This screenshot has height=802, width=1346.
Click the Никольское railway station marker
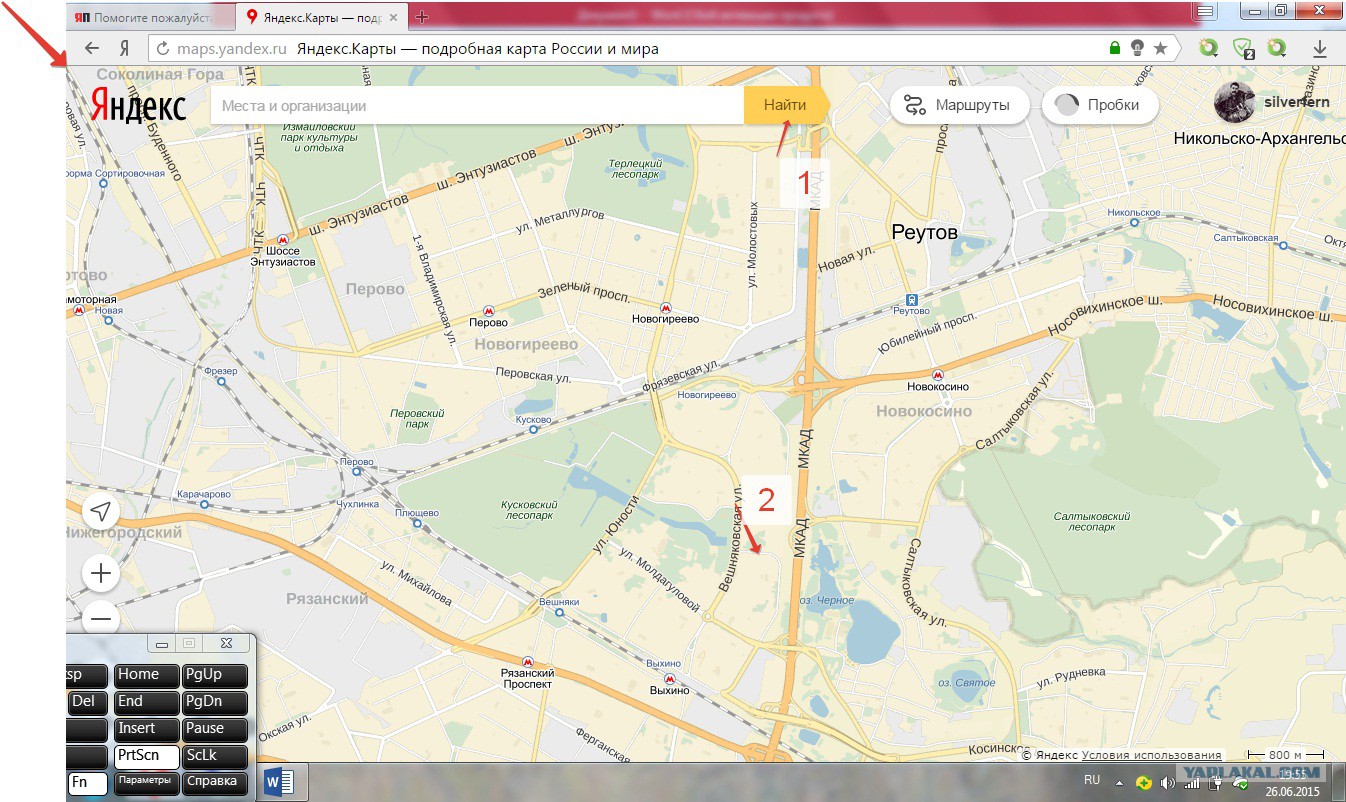[1133, 224]
